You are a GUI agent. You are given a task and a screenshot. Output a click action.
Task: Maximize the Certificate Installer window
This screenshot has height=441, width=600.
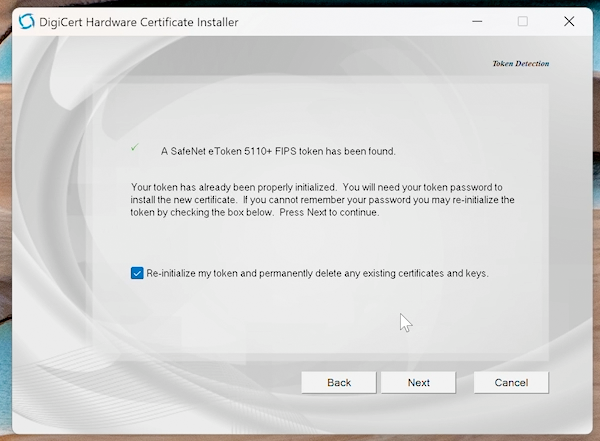[x=522, y=21]
